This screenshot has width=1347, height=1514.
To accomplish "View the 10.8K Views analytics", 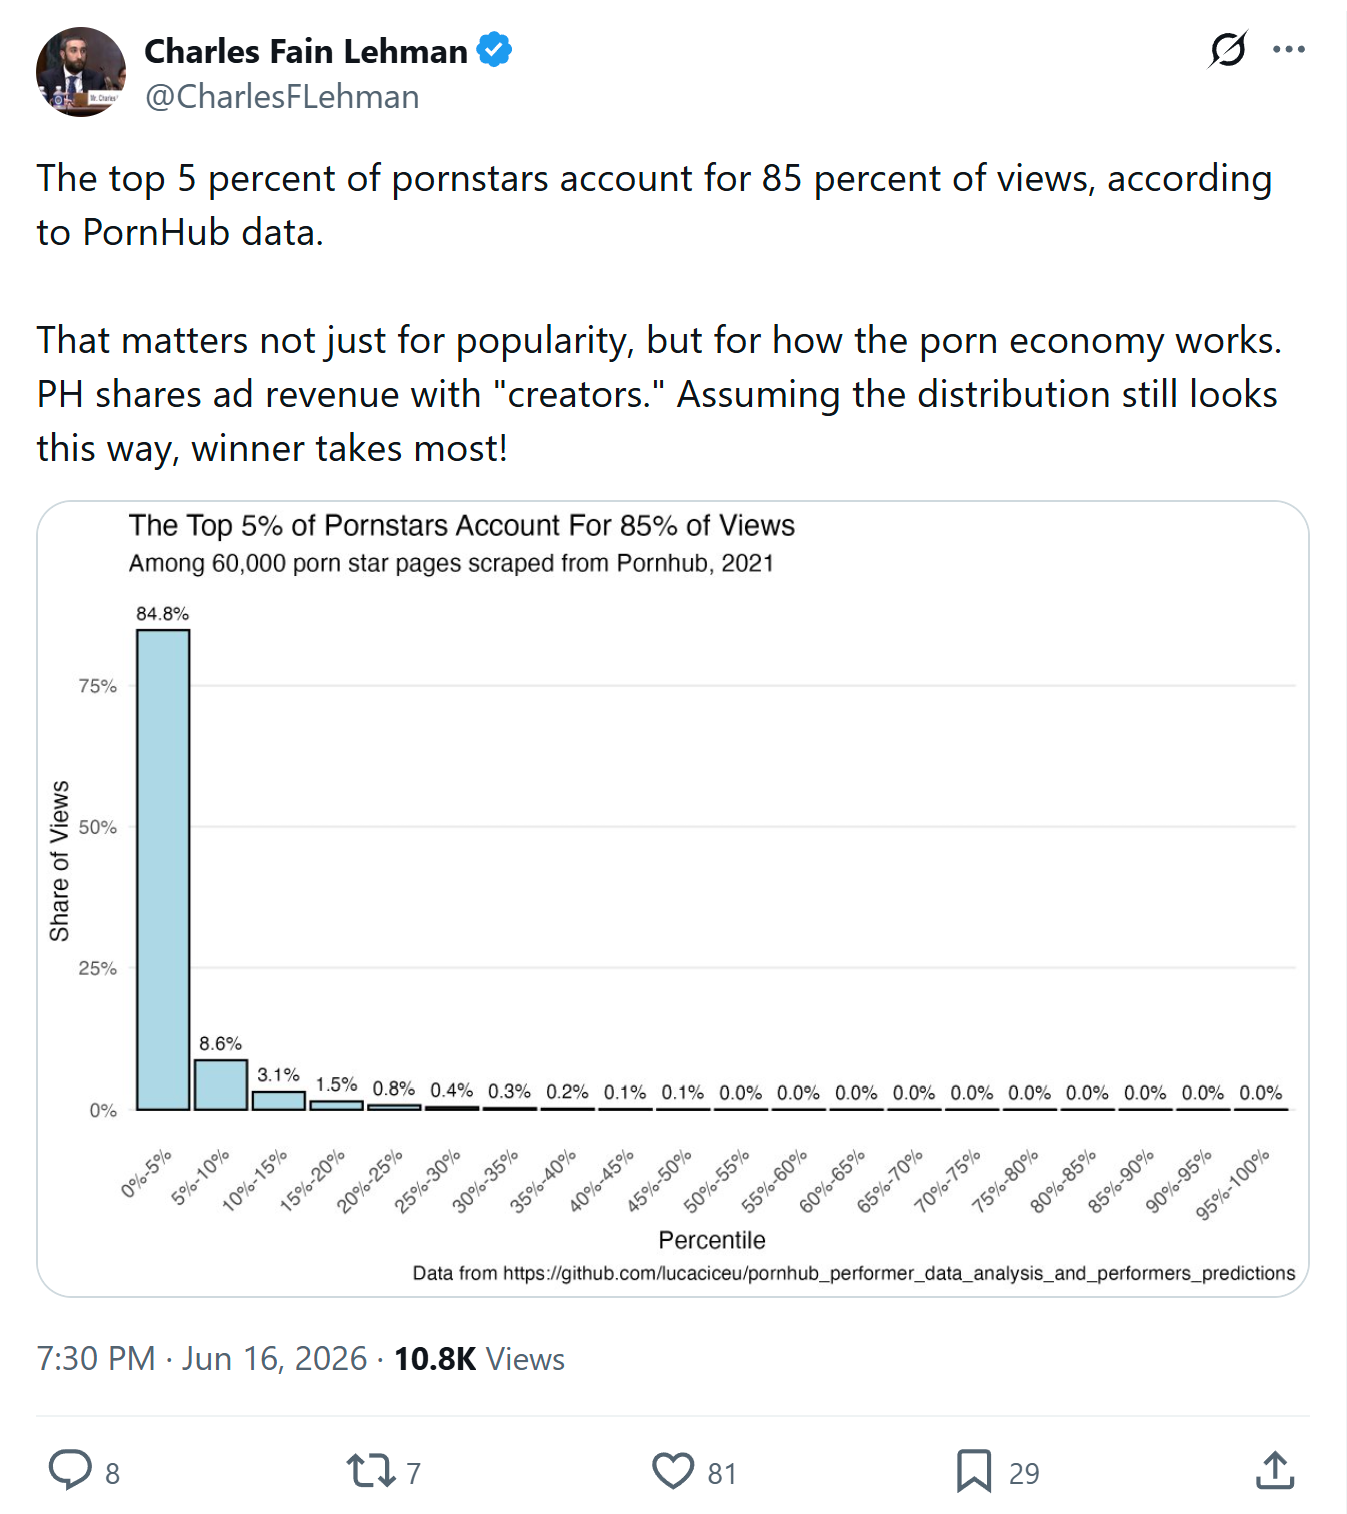I will point(479,1359).
